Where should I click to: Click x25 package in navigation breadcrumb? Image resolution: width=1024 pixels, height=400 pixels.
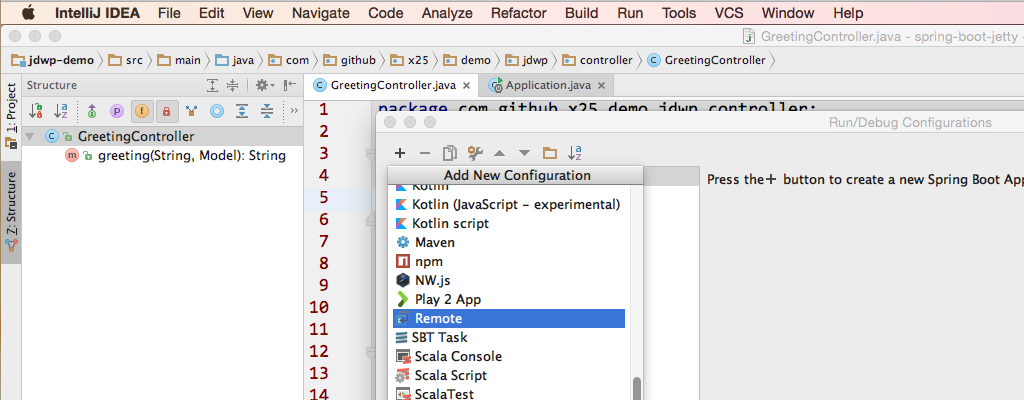pos(409,60)
